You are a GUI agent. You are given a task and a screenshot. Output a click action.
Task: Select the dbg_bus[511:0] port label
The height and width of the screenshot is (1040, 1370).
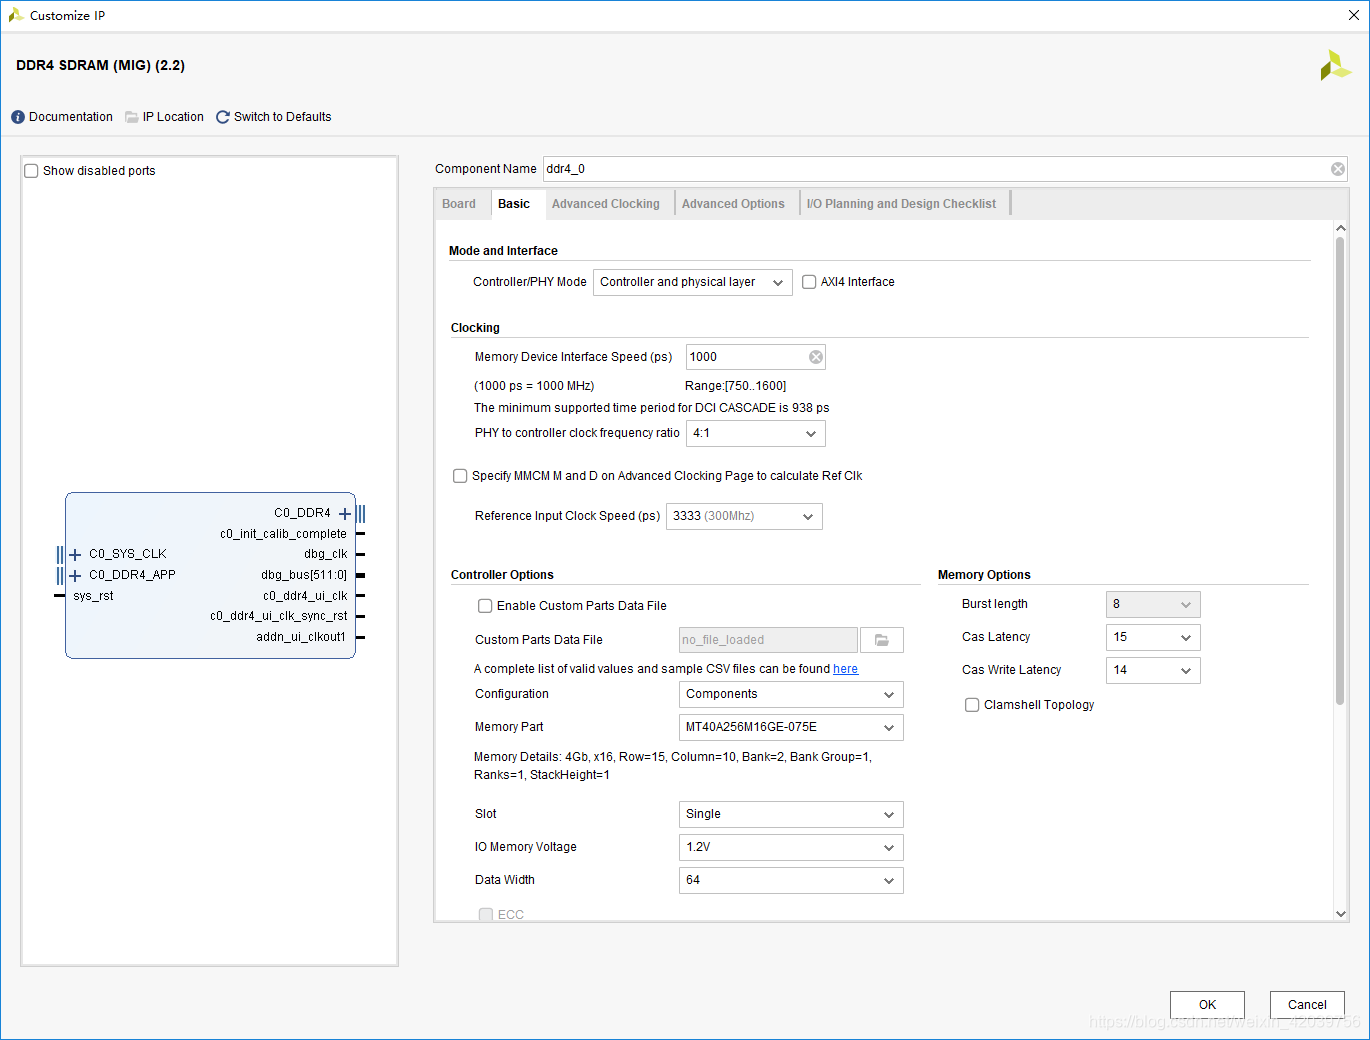pyautogui.click(x=304, y=575)
